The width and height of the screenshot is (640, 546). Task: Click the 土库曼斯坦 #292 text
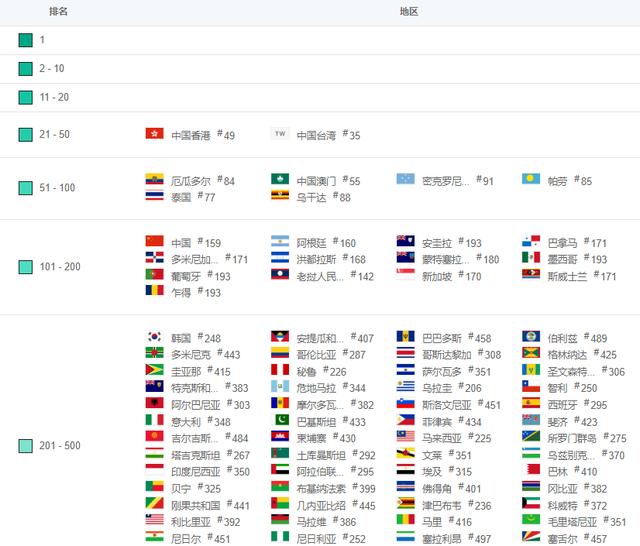(x=336, y=455)
